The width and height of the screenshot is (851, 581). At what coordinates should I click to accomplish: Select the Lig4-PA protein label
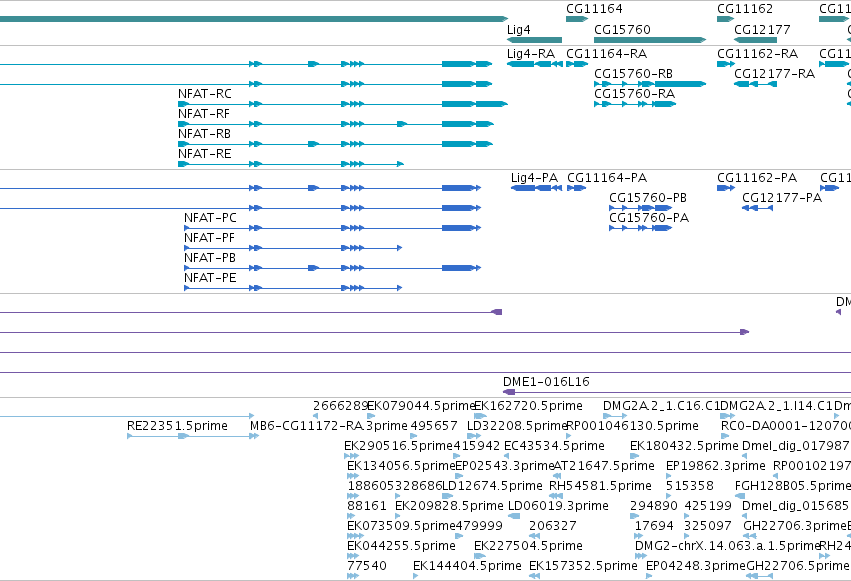[534, 178]
